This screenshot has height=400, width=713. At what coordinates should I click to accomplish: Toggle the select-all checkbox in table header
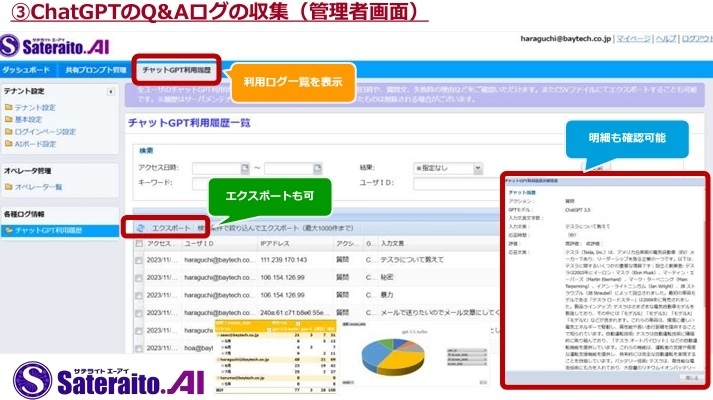(x=138, y=244)
